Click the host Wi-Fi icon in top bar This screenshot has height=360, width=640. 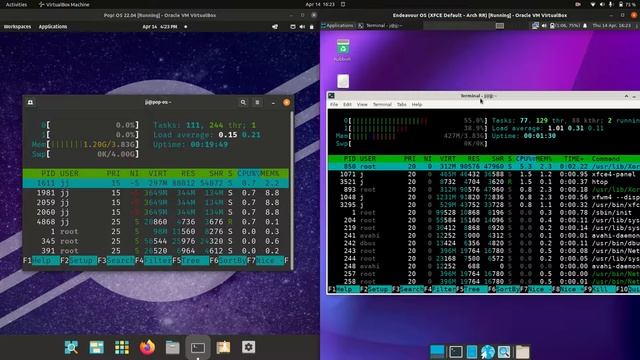tap(593, 4)
